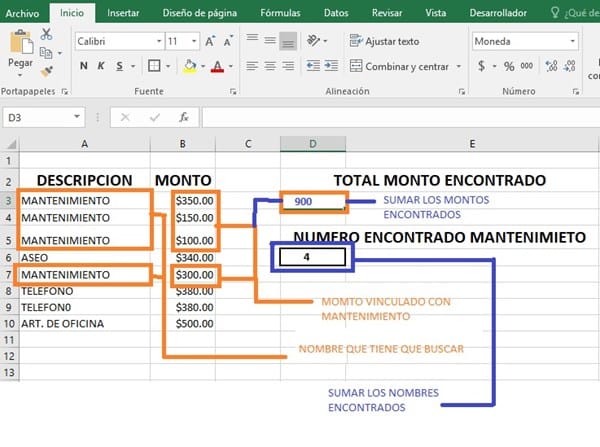Toggle bold formatting (N)
Screen dimensions: 600x447
pyautogui.click(x=83, y=66)
